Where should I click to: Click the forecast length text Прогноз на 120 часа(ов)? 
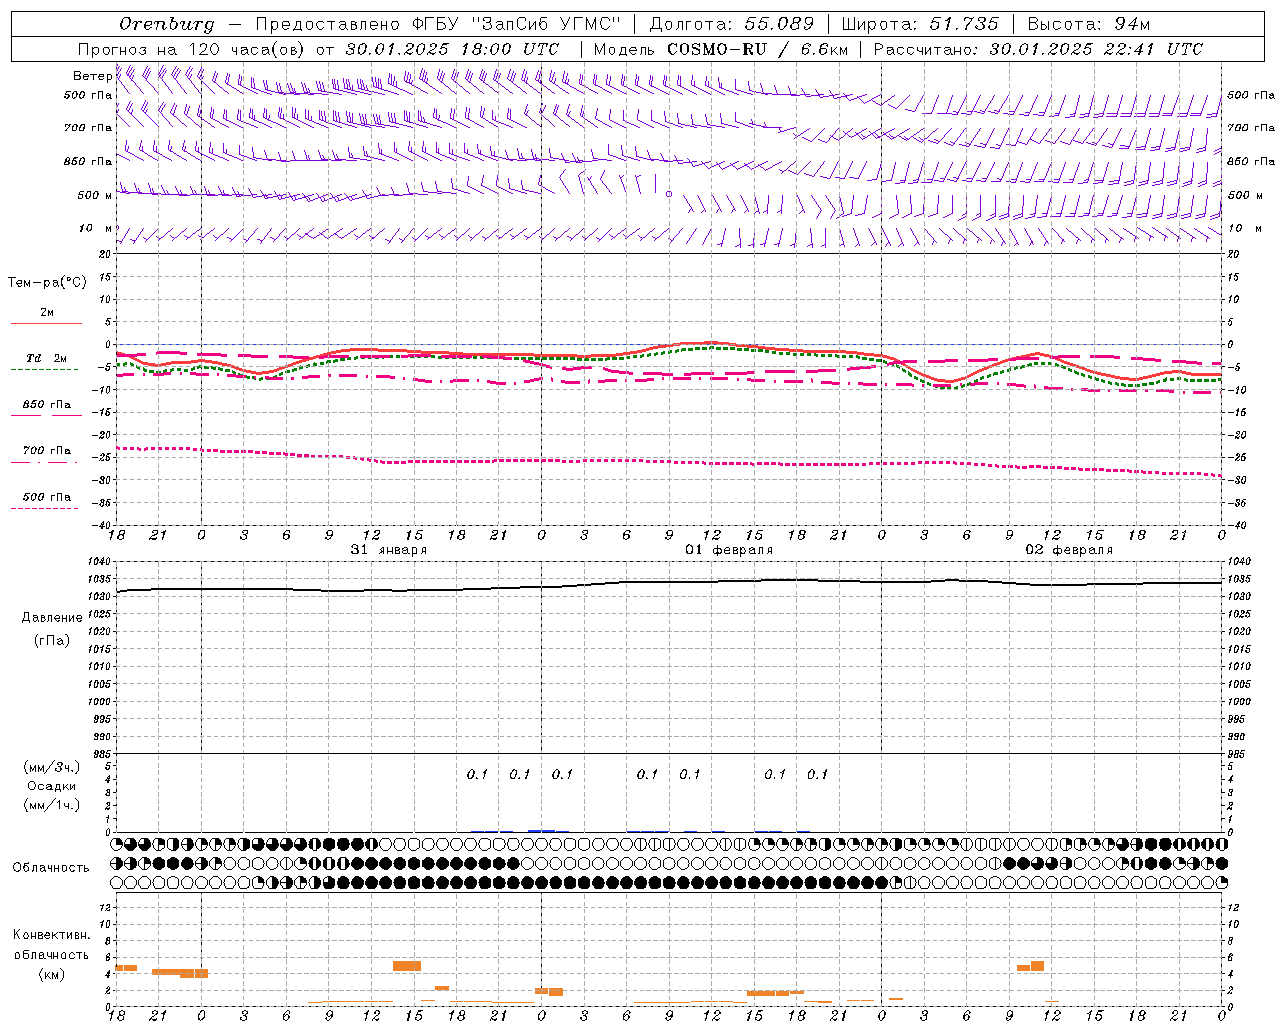pos(193,49)
